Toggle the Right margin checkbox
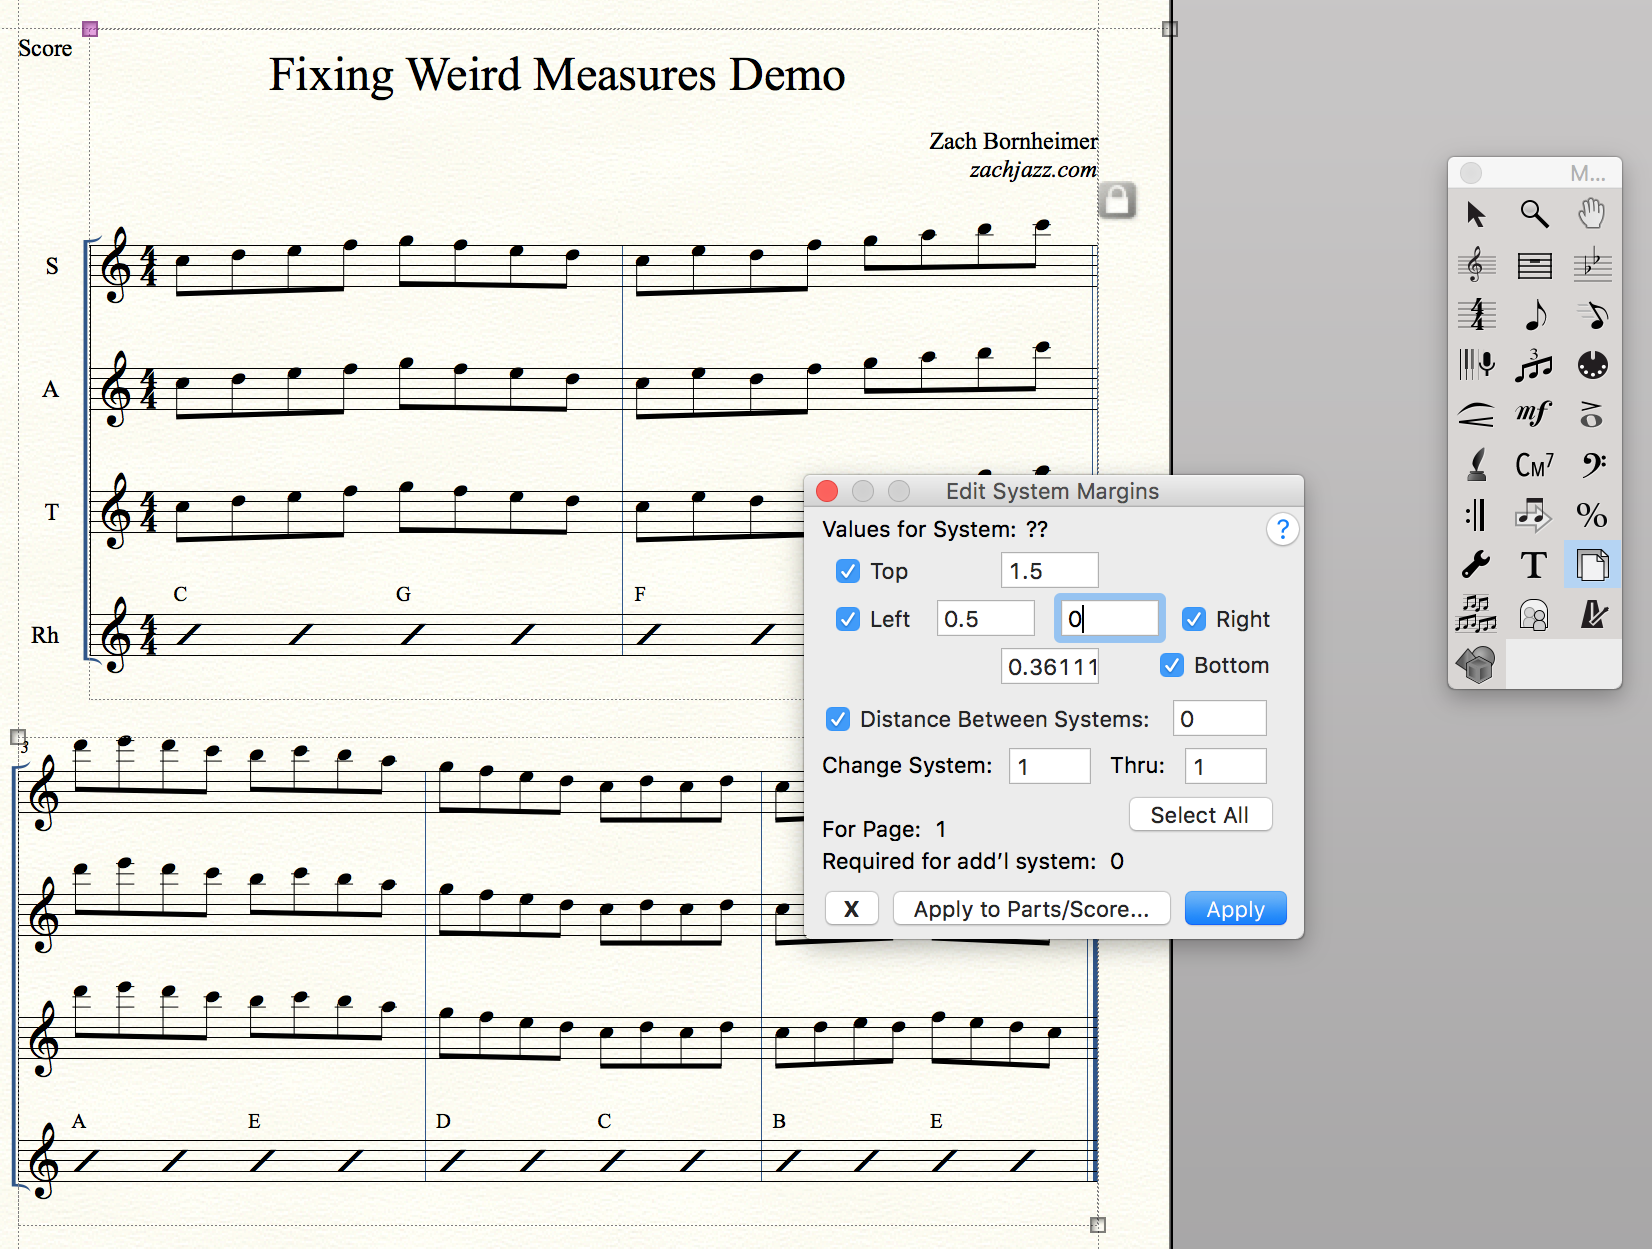The width and height of the screenshot is (1652, 1249). tap(1194, 619)
